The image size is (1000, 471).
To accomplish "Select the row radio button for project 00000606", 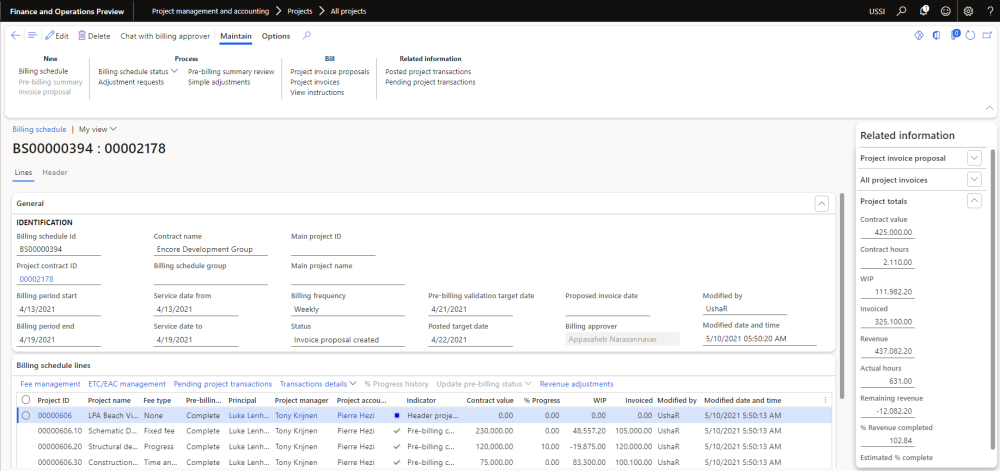I will click(x=25, y=415).
